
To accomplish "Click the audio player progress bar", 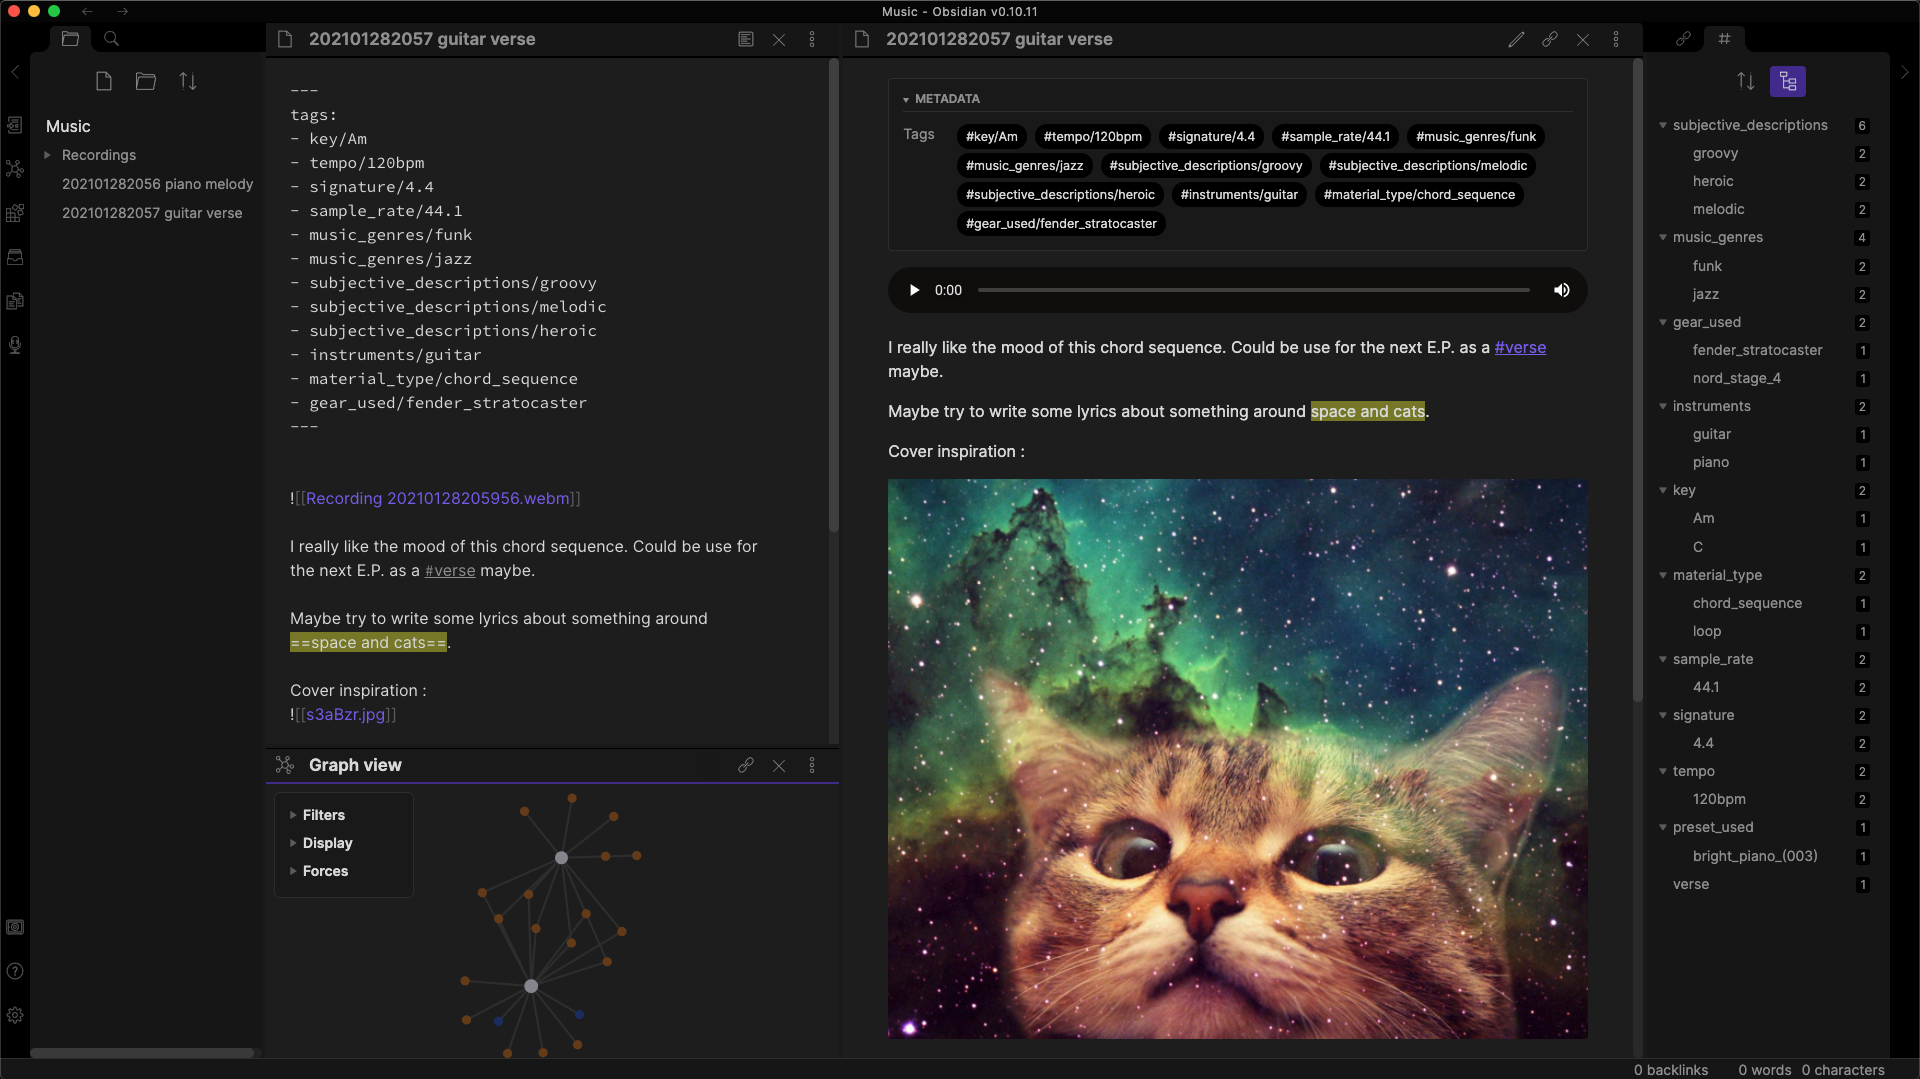I will (1253, 290).
